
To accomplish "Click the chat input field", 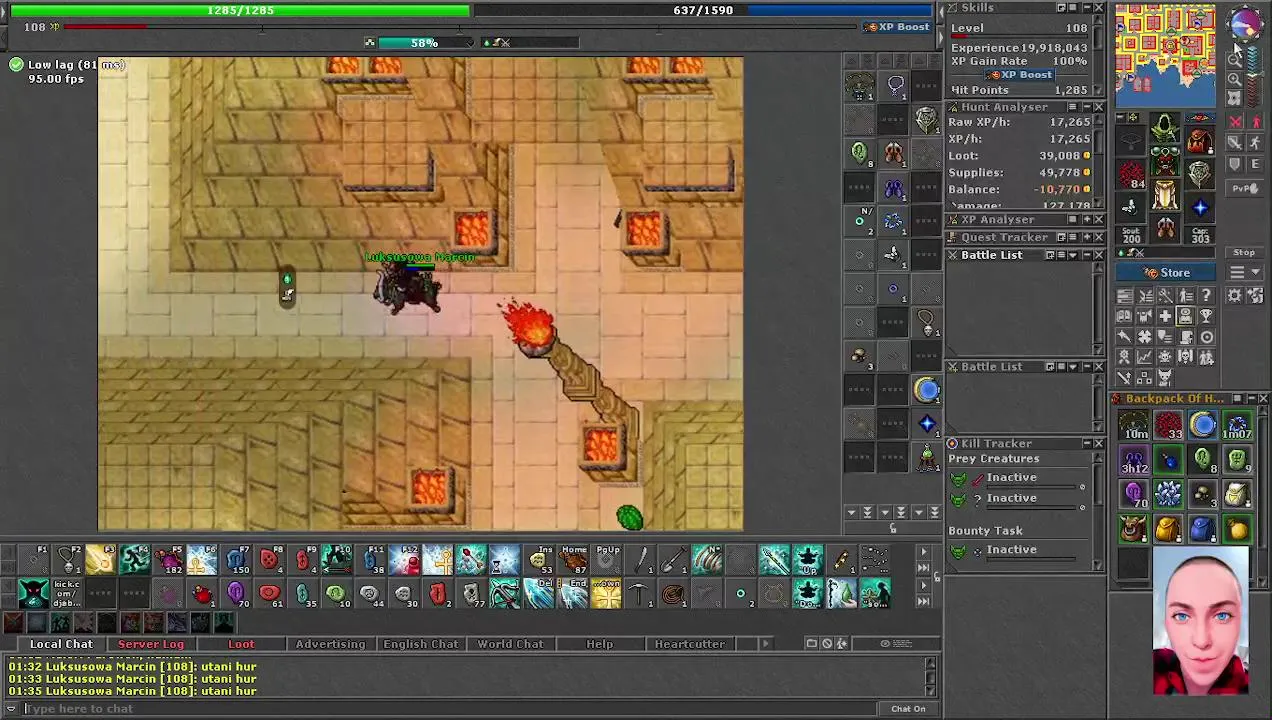I will 450,709.
